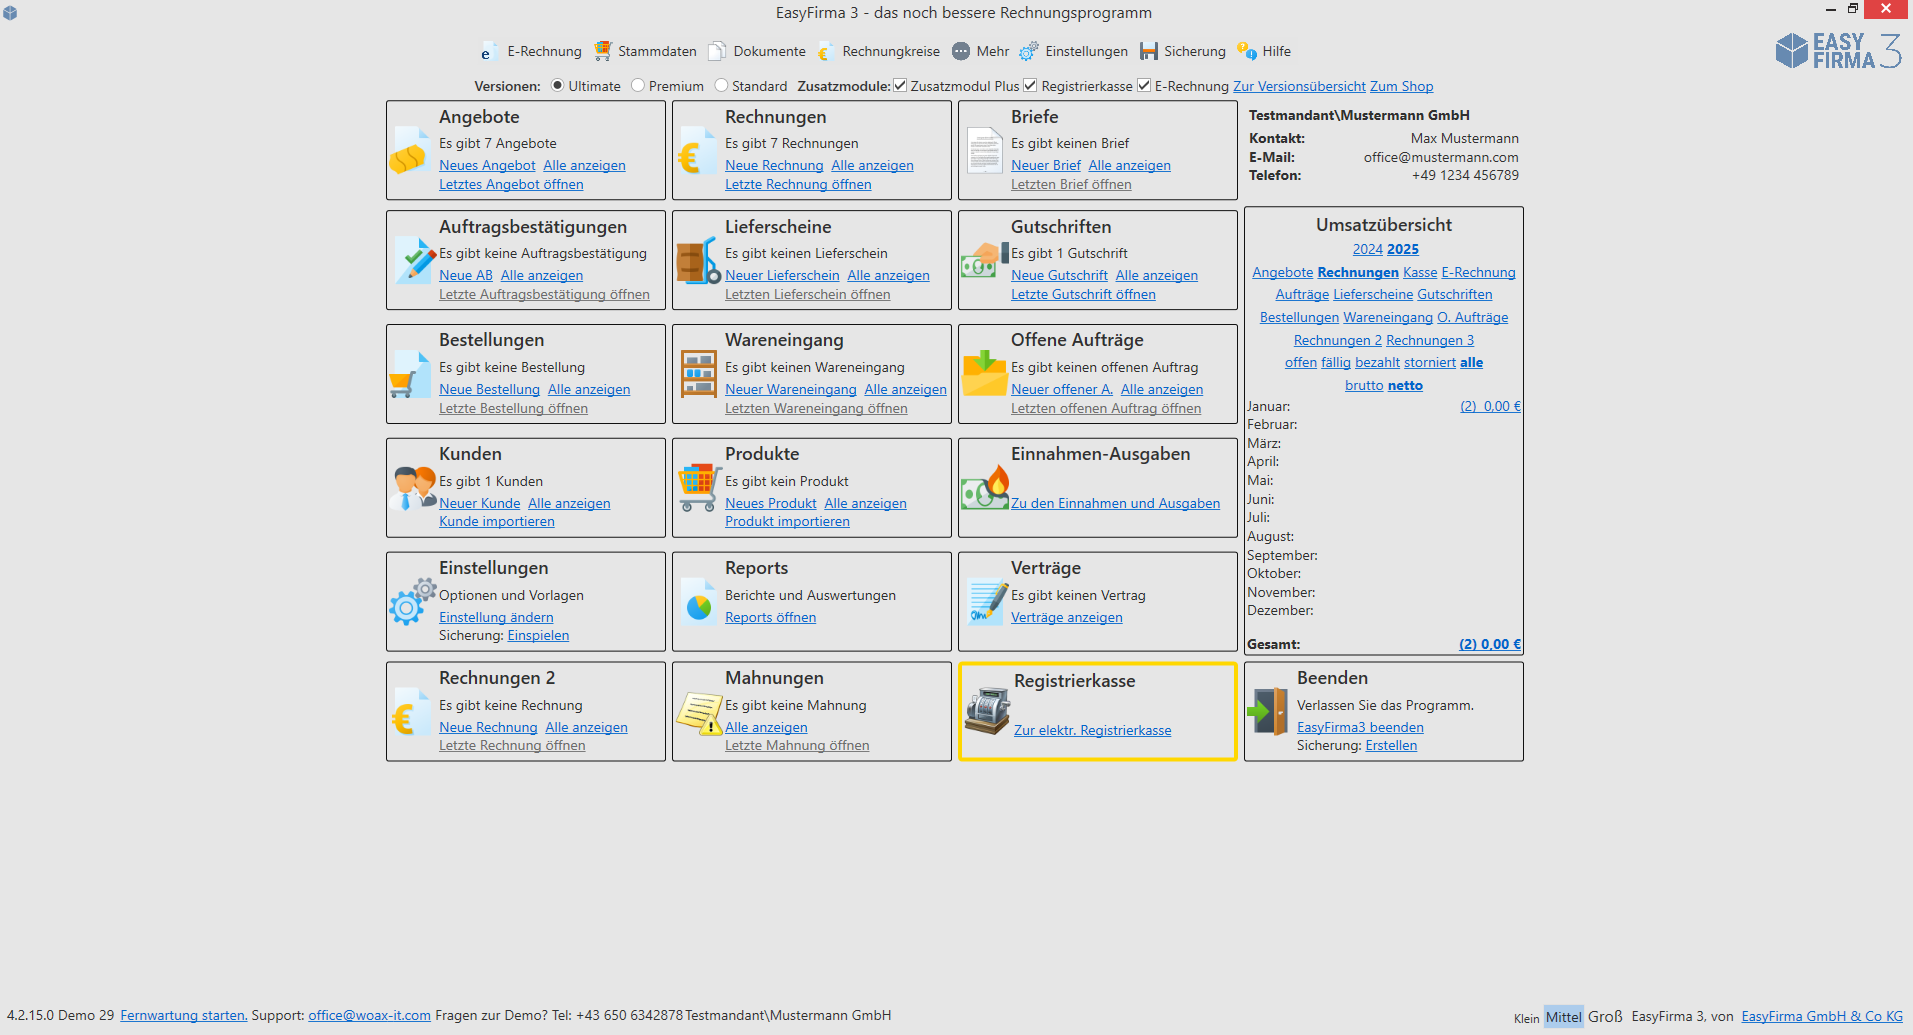Select the Standard version radio button
This screenshot has height=1035, width=1913.
pos(720,85)
